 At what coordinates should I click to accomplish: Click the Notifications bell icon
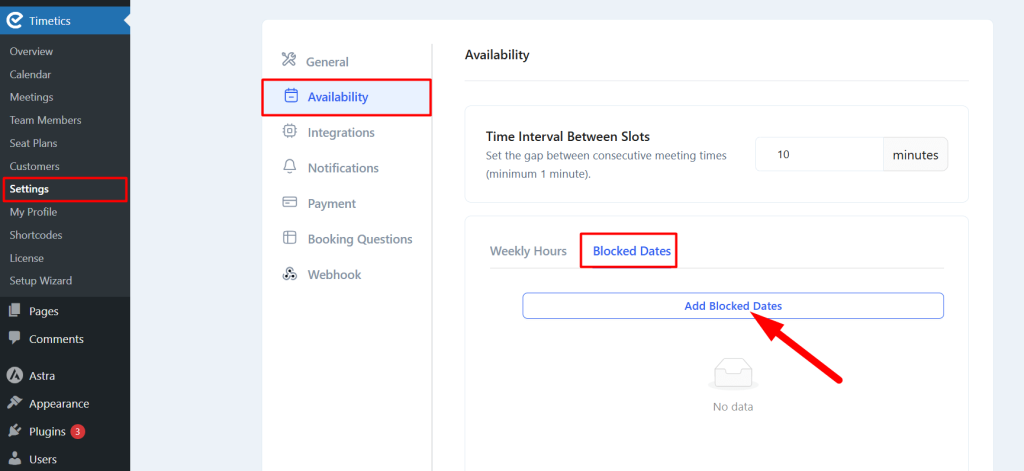[289, 167]
